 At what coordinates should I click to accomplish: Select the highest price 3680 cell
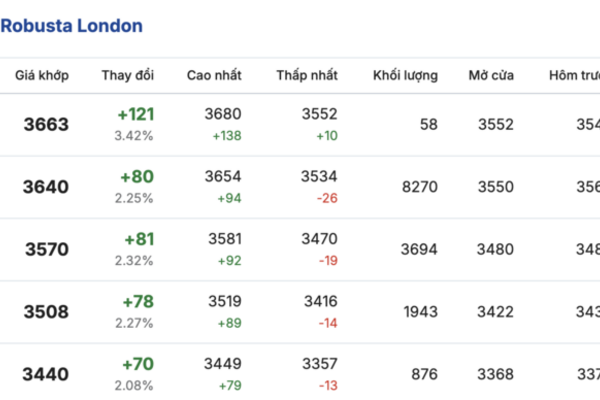pos(223,115)
